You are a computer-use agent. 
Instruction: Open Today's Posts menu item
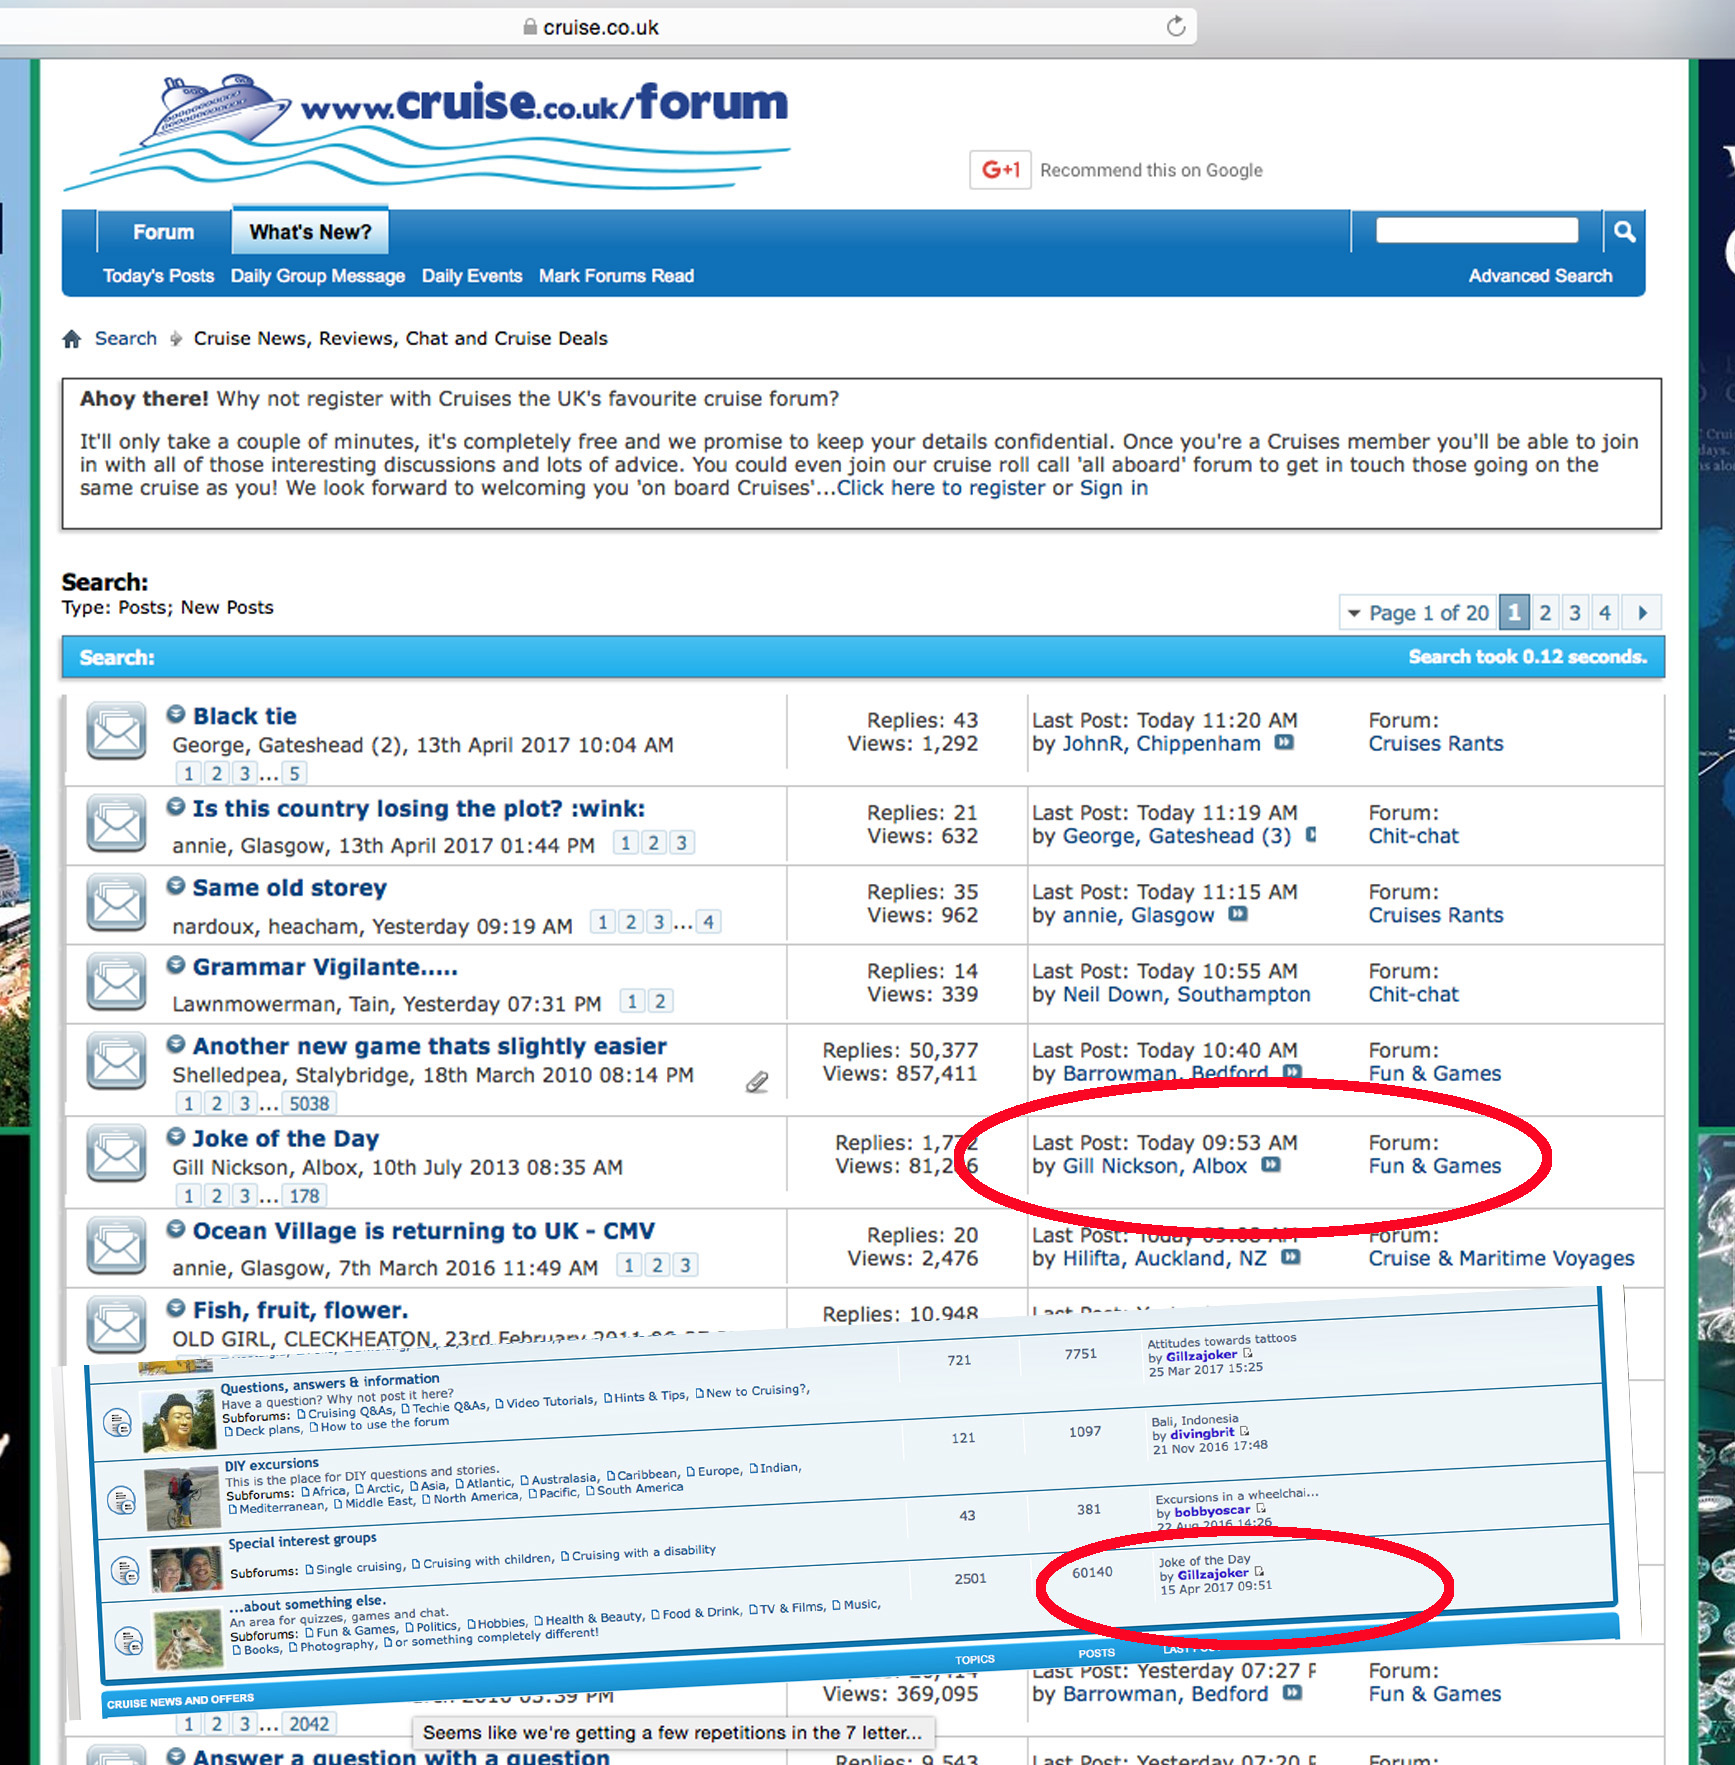coord(158,276)
